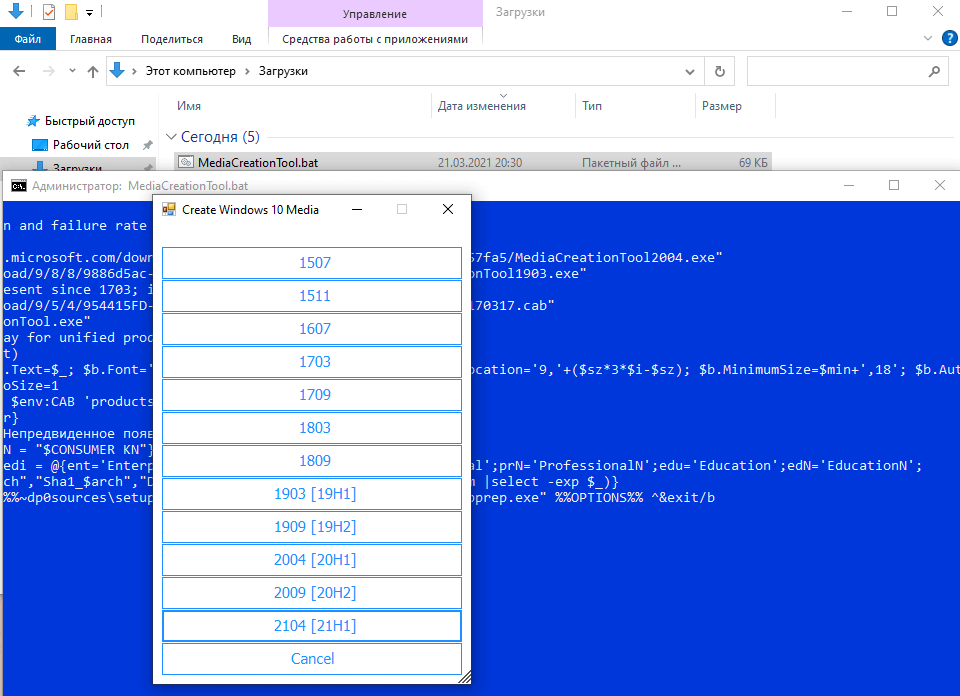Pick the 2009 [20H2] release

[x=312, y=593]
